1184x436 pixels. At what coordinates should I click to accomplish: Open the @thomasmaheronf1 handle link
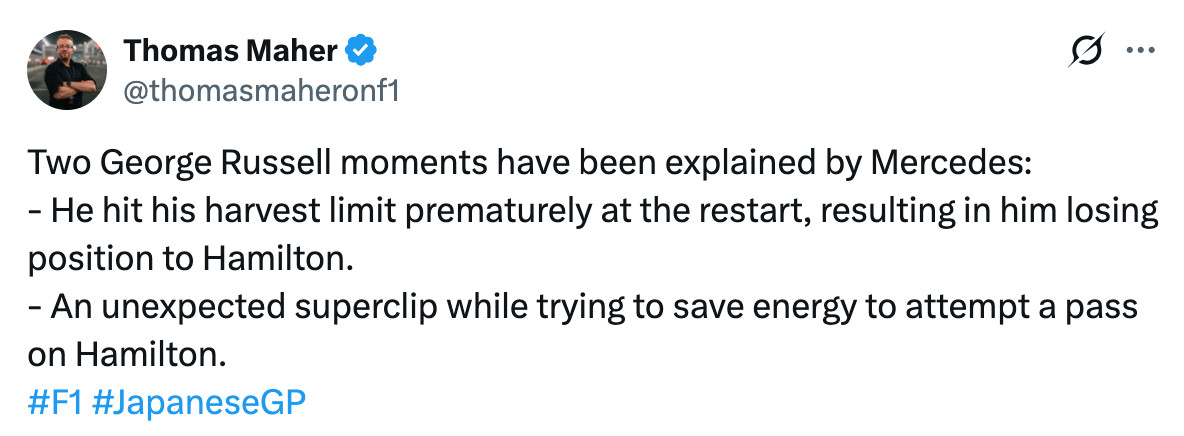(261, 90)
